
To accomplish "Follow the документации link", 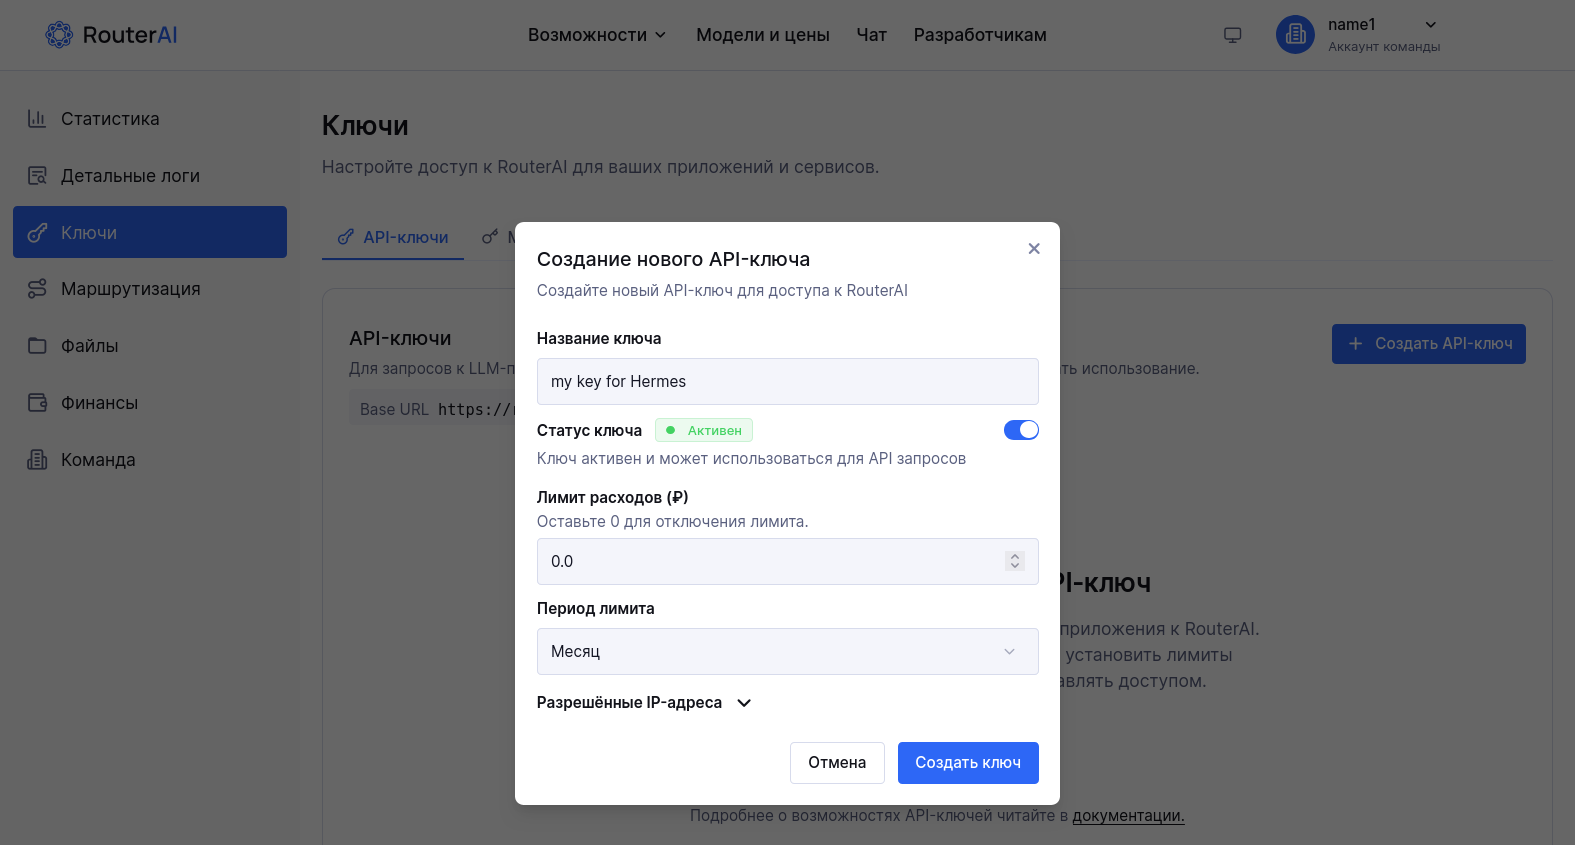I will tap(1128, 815).
